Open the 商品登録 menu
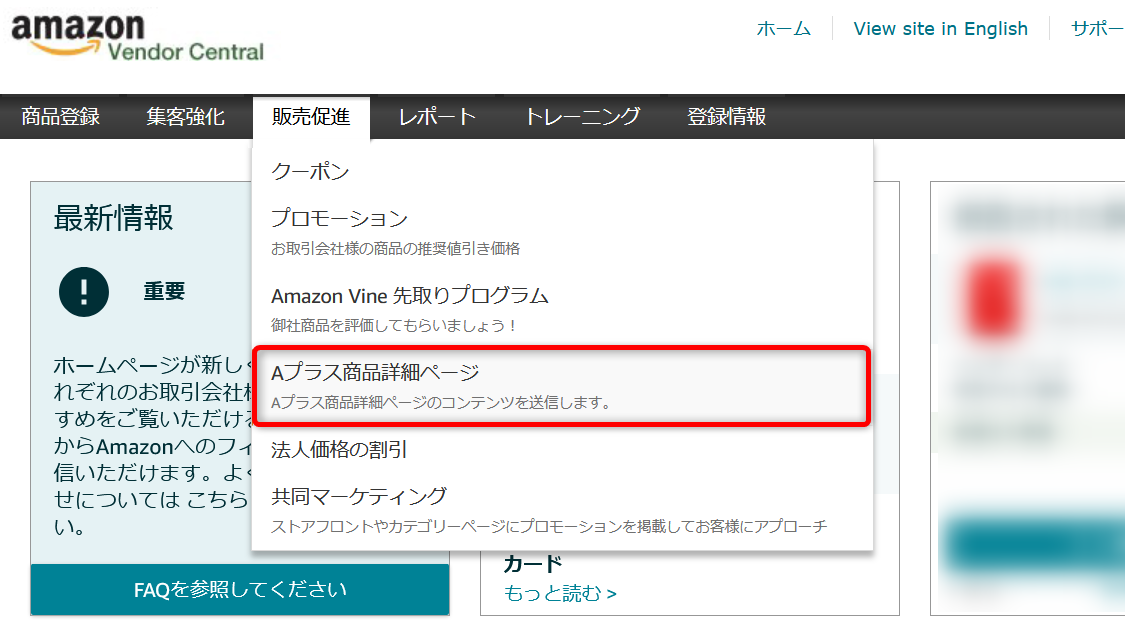 tap(60, 116)
